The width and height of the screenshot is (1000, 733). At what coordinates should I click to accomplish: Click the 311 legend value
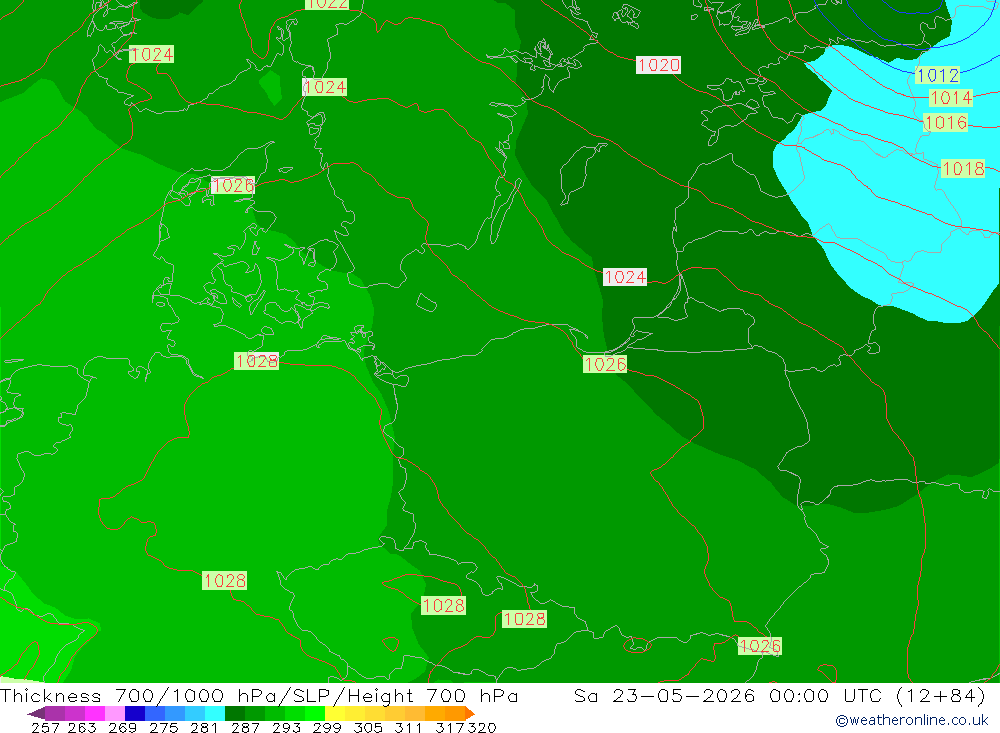408,727
